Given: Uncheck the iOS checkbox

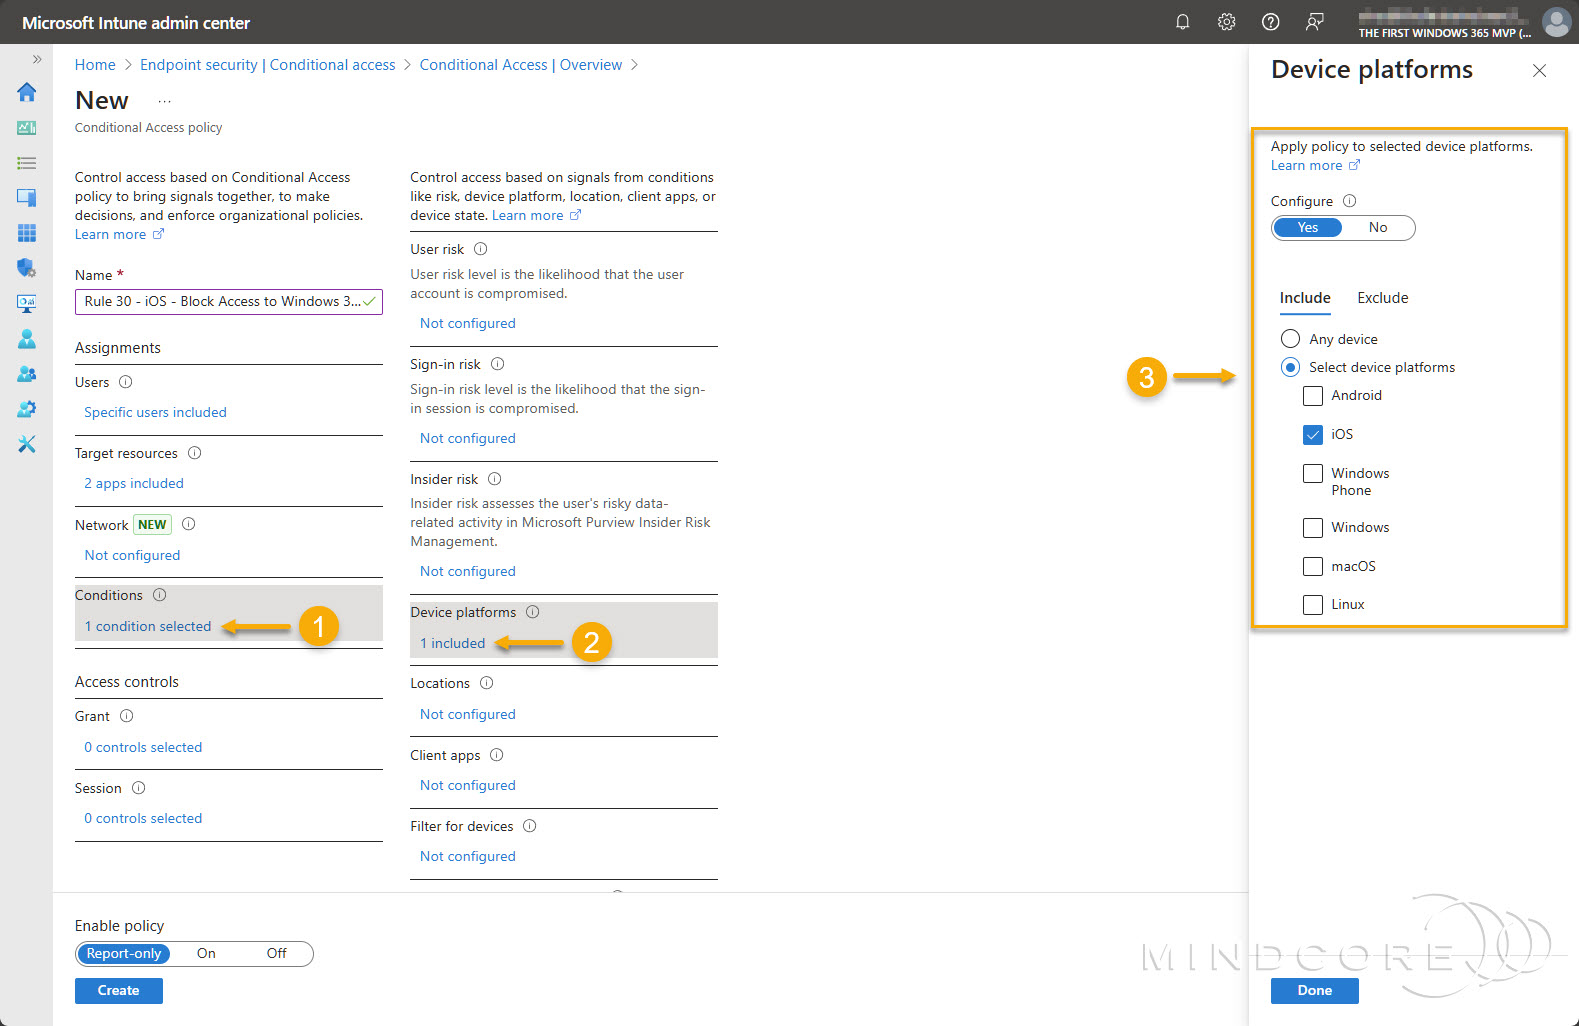Looking at the screenshot, I should click(x=1312, y=435).
